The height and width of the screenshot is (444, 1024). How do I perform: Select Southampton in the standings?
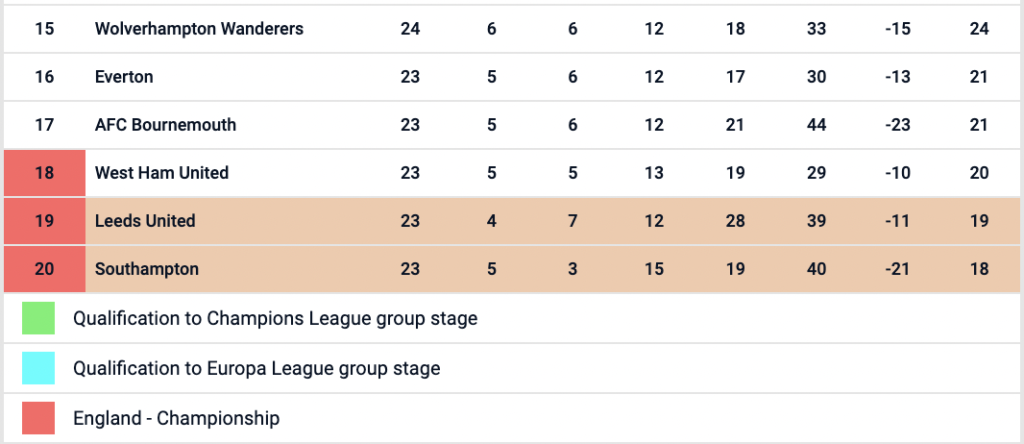pyautogui.click(x=147, y=269)
